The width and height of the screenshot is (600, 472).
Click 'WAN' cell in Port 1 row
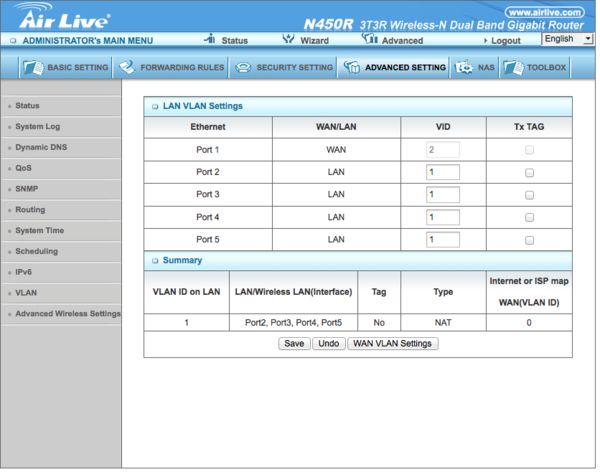coord(336,150)
